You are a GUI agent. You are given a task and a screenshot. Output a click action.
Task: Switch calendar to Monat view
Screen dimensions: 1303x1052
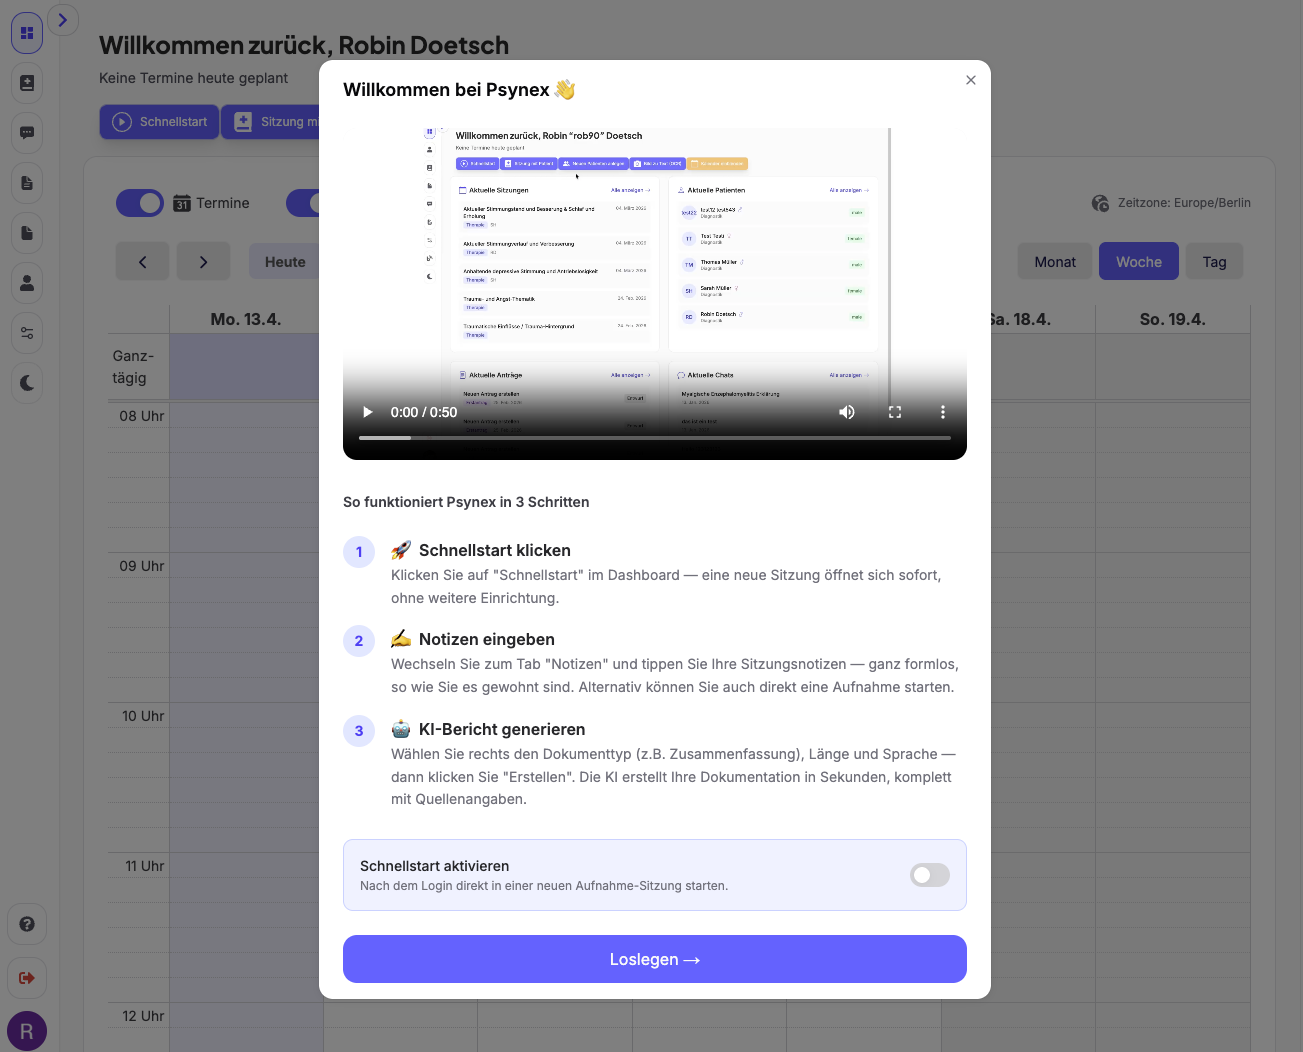pyautogui.click(x=1055, y=262)
